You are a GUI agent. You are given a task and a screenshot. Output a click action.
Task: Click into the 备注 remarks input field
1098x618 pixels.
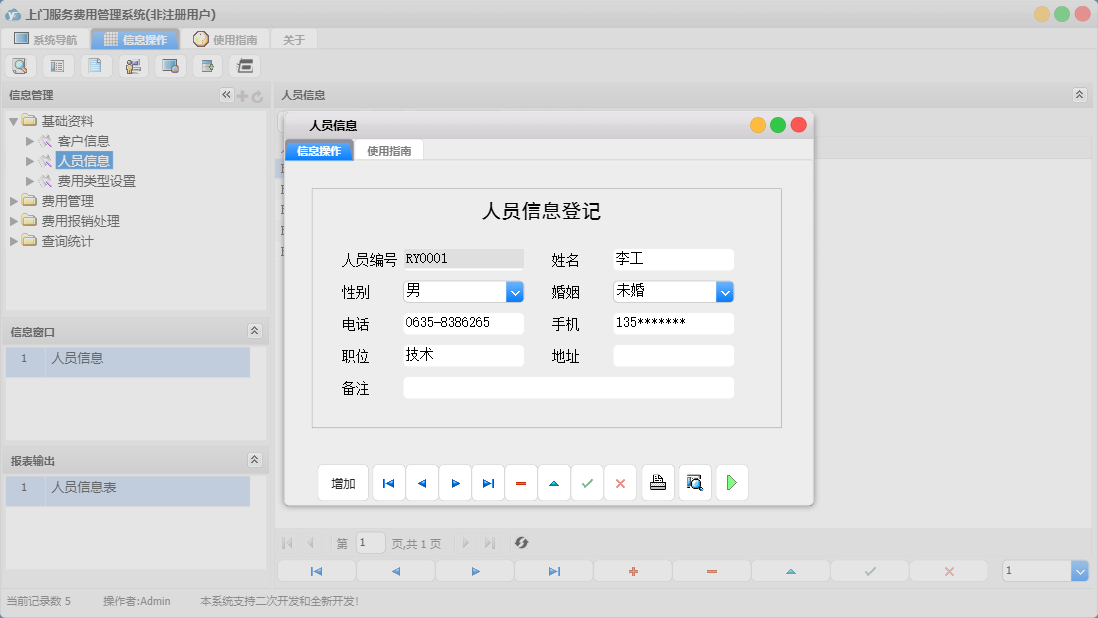[568, 387]
